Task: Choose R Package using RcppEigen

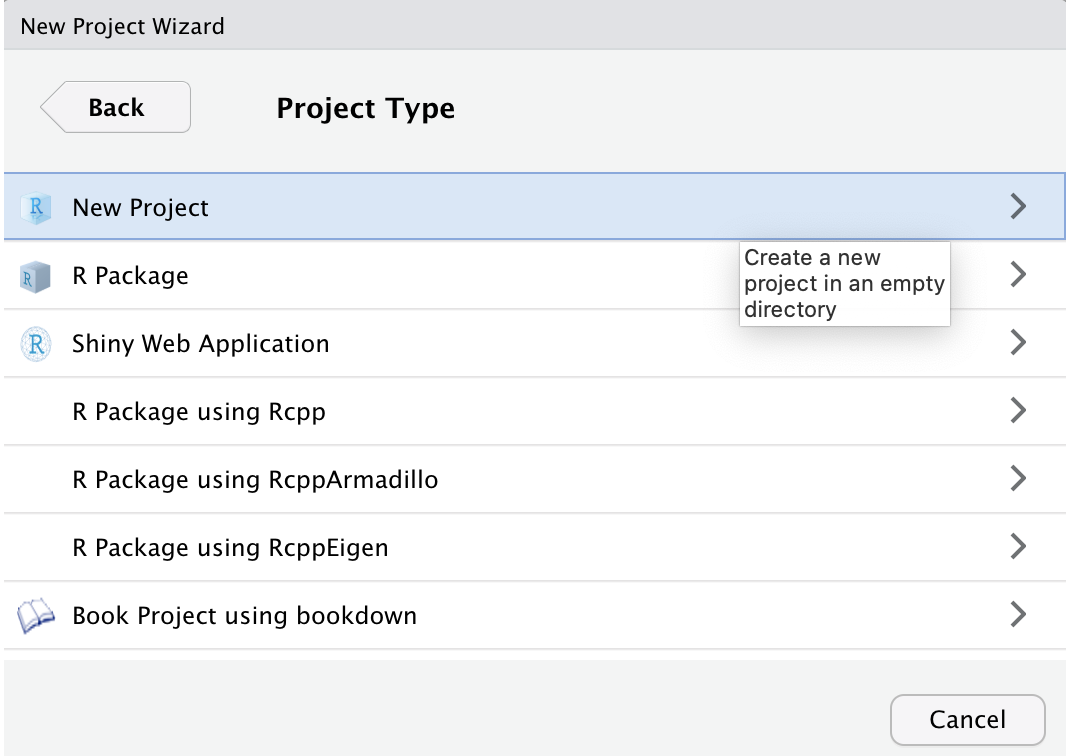Action: 230,548
